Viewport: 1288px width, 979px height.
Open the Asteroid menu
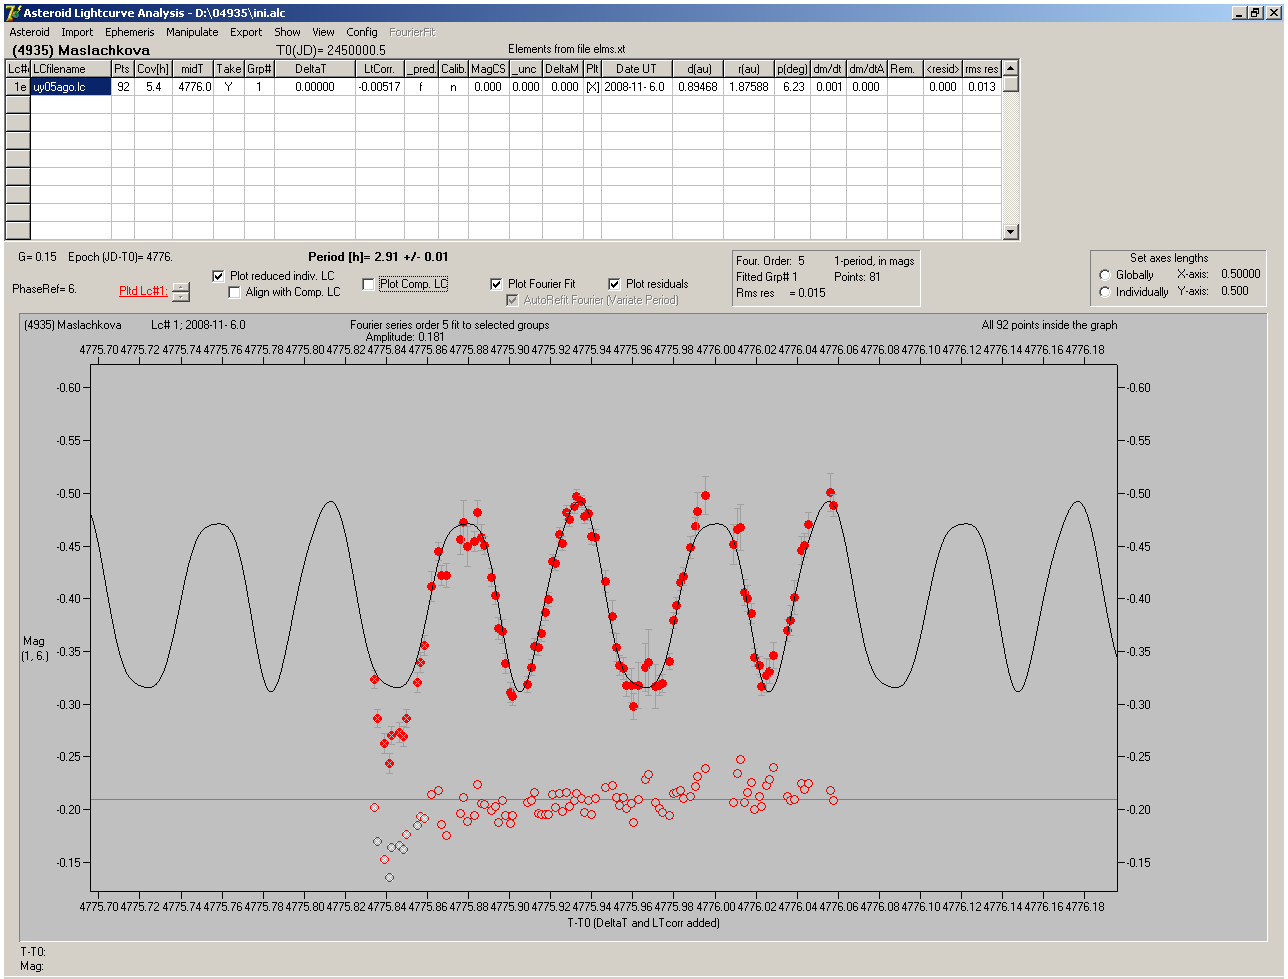pyautogui.click(x=29, y=32)
